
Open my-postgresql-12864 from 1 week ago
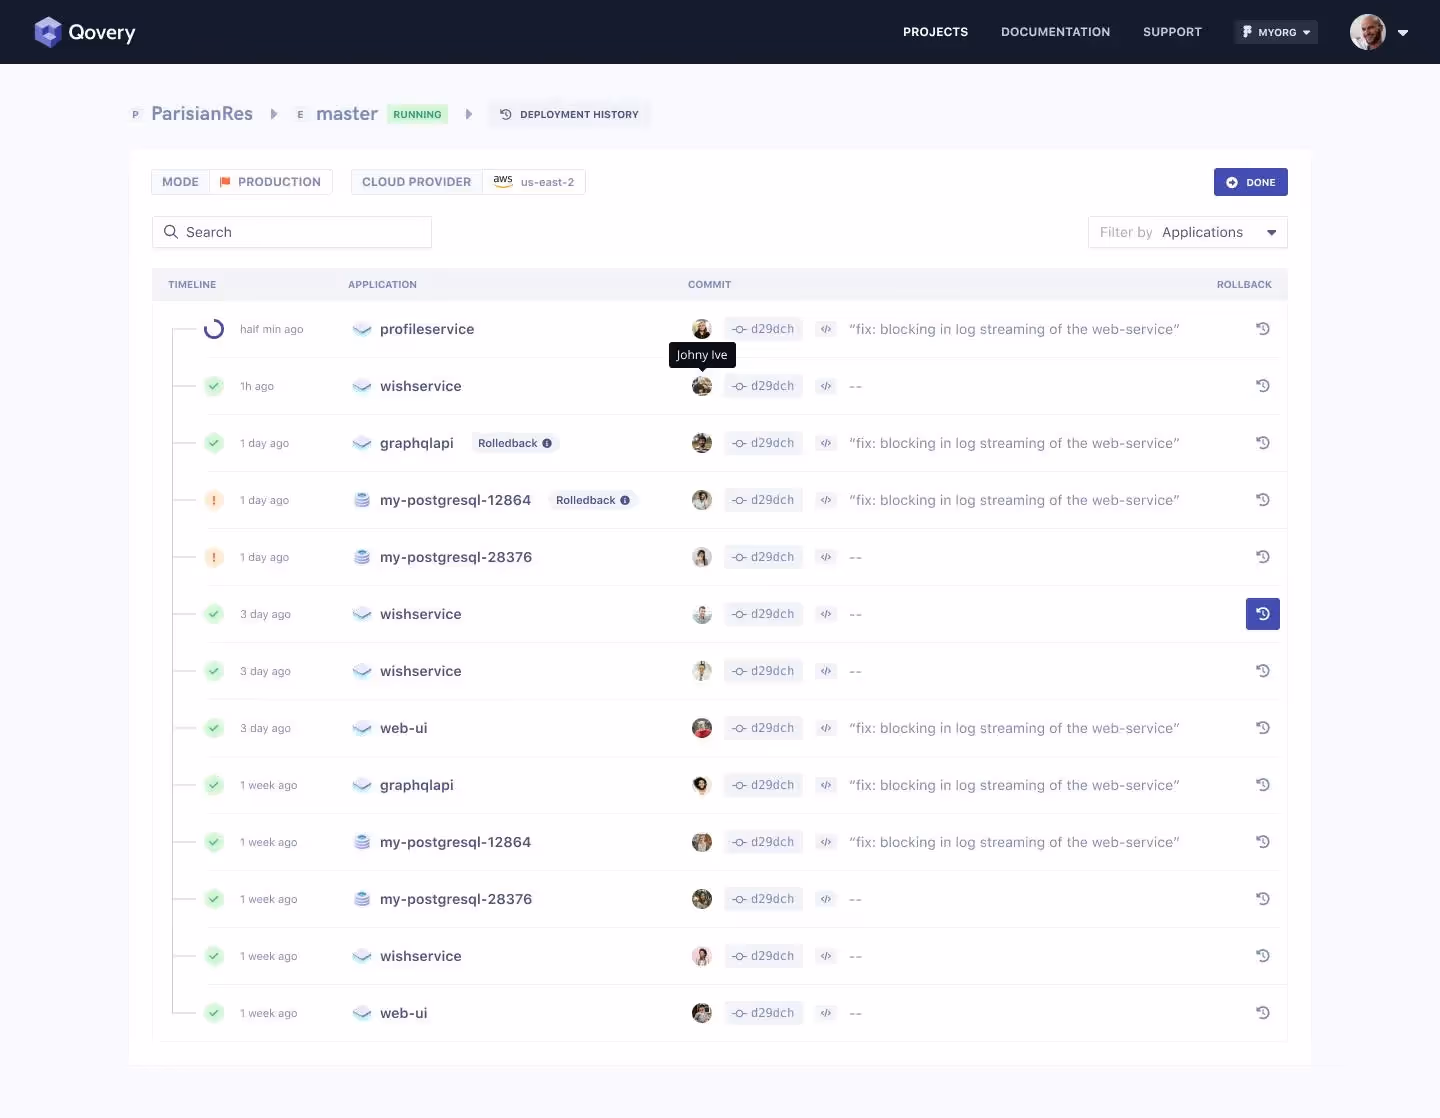455,842
